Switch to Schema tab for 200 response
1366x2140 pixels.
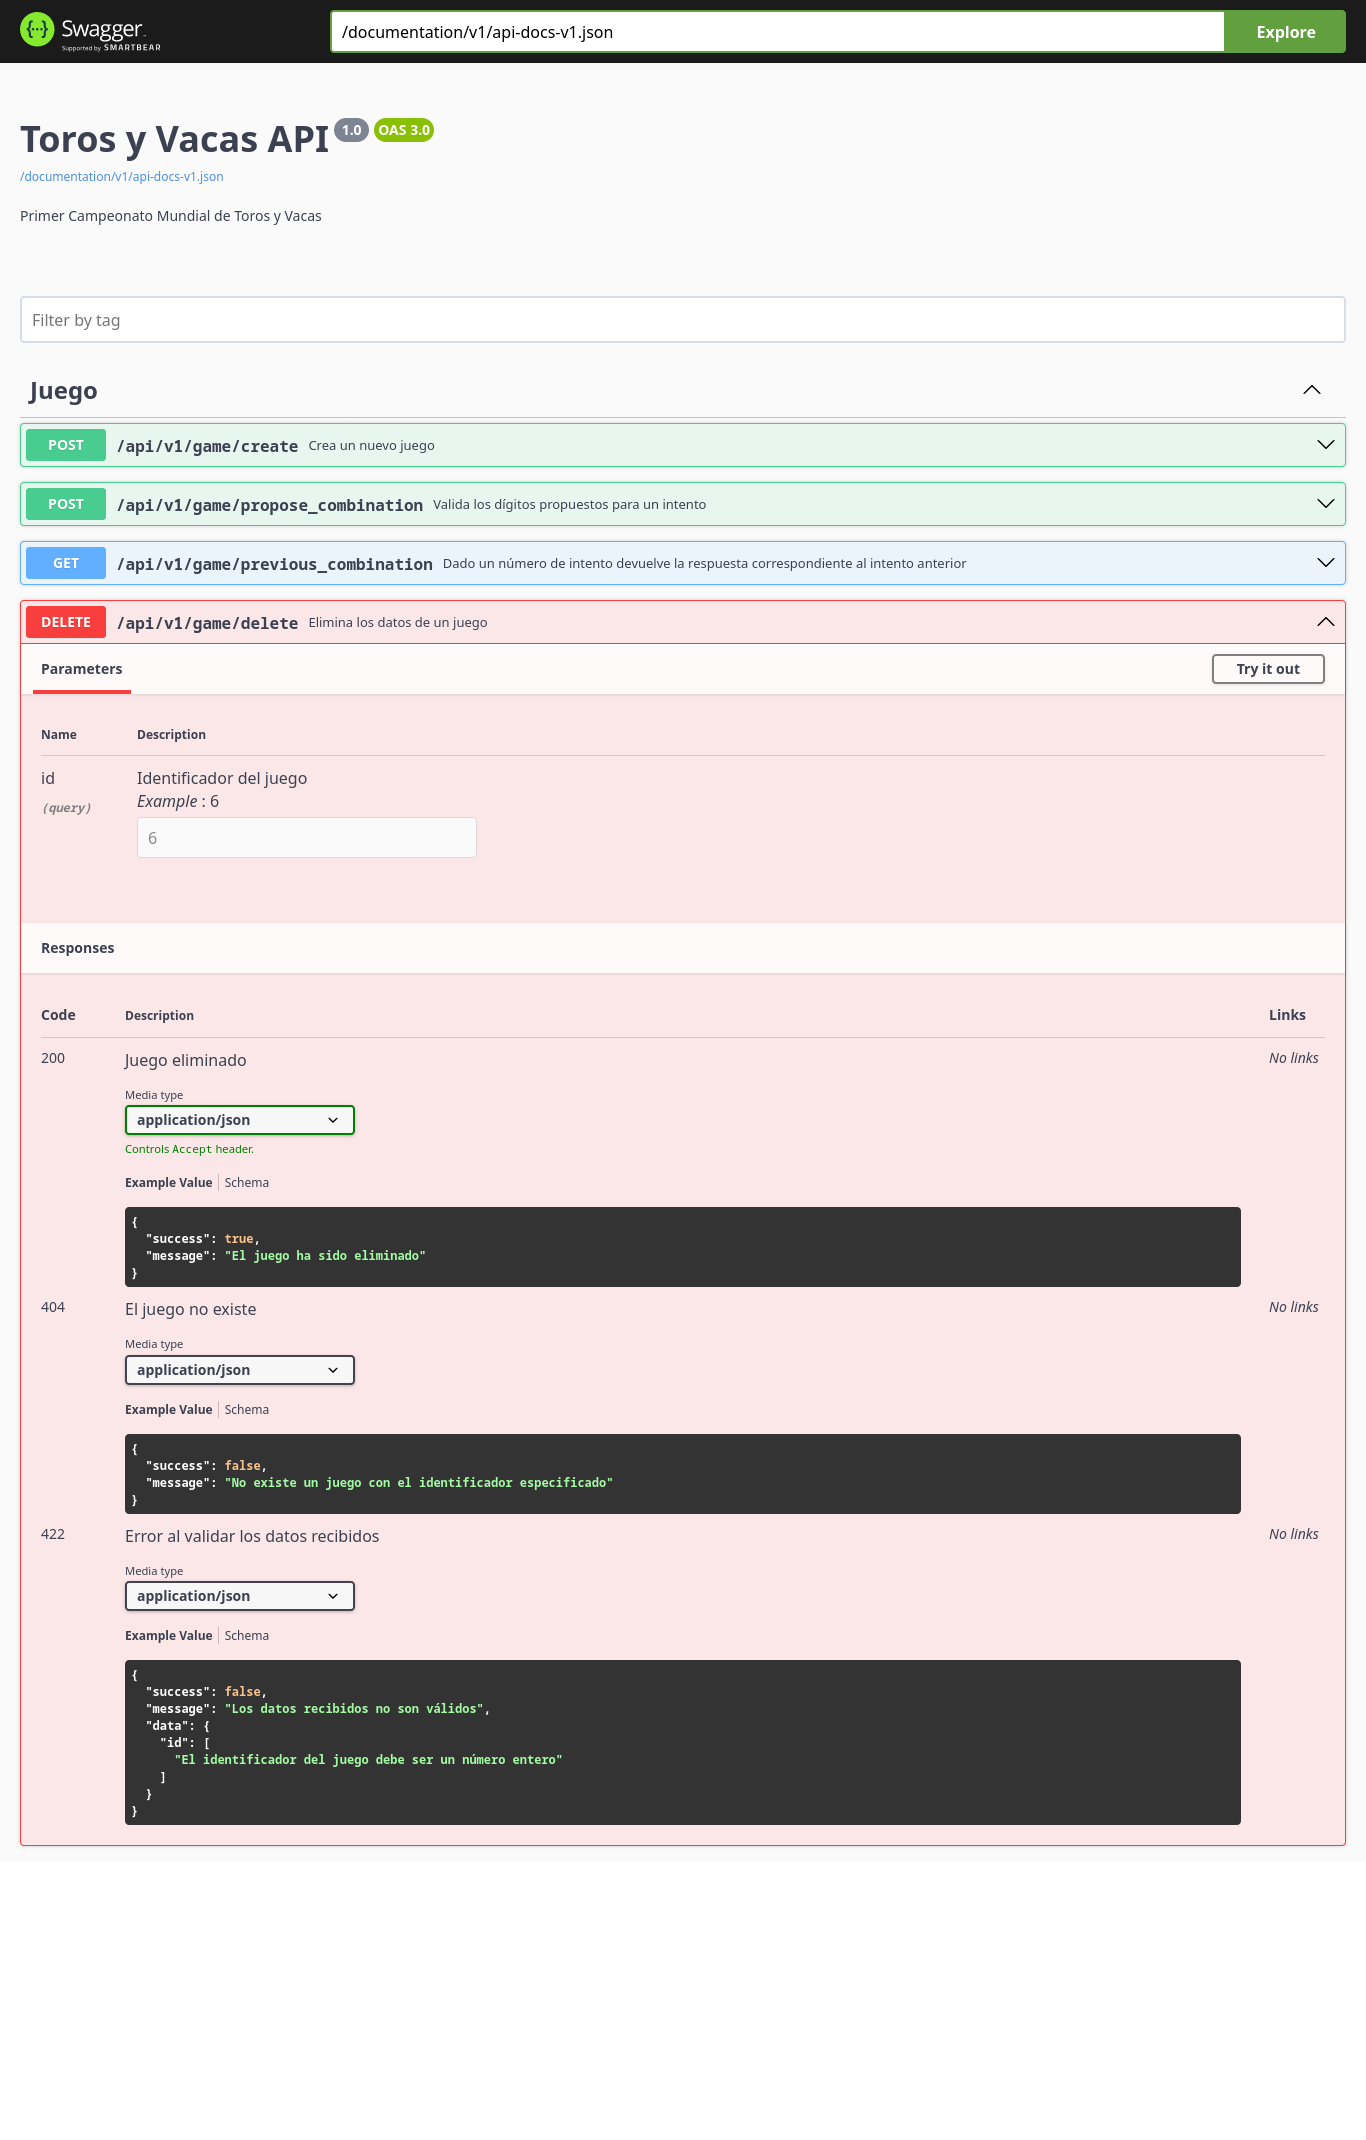[x=246, y=1183]
